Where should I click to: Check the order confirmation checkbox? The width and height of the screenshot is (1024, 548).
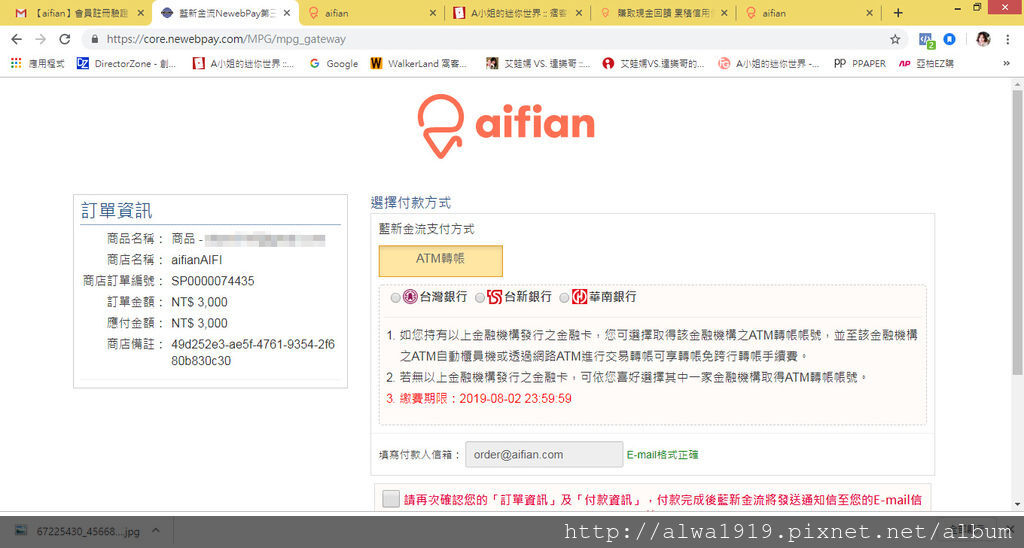pos(391,499)
